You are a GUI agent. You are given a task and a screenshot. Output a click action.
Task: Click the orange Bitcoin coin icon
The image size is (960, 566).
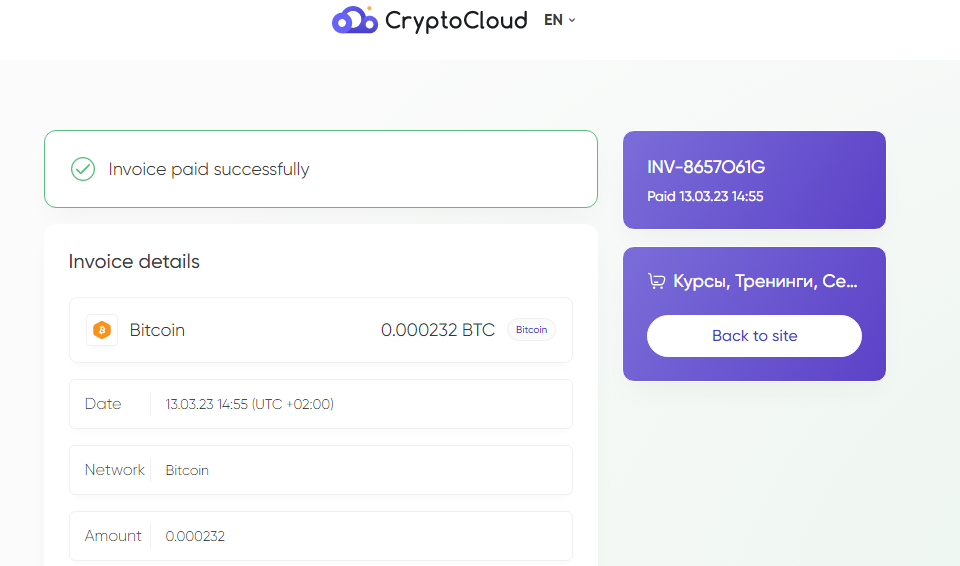(x=102, y=330)
